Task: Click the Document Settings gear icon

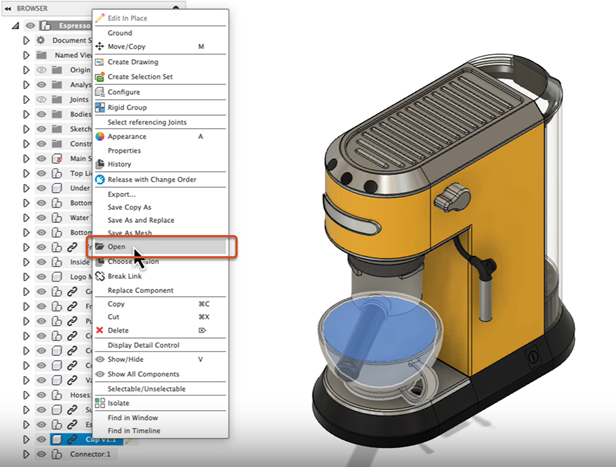Action: point(41,40)
